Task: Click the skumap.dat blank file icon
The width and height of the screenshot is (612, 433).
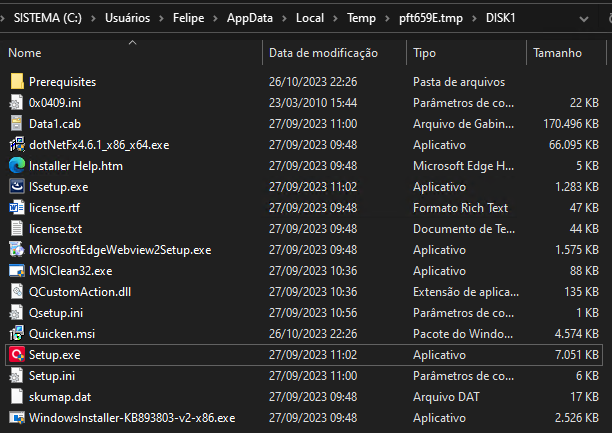Action: tap(16, 397)
